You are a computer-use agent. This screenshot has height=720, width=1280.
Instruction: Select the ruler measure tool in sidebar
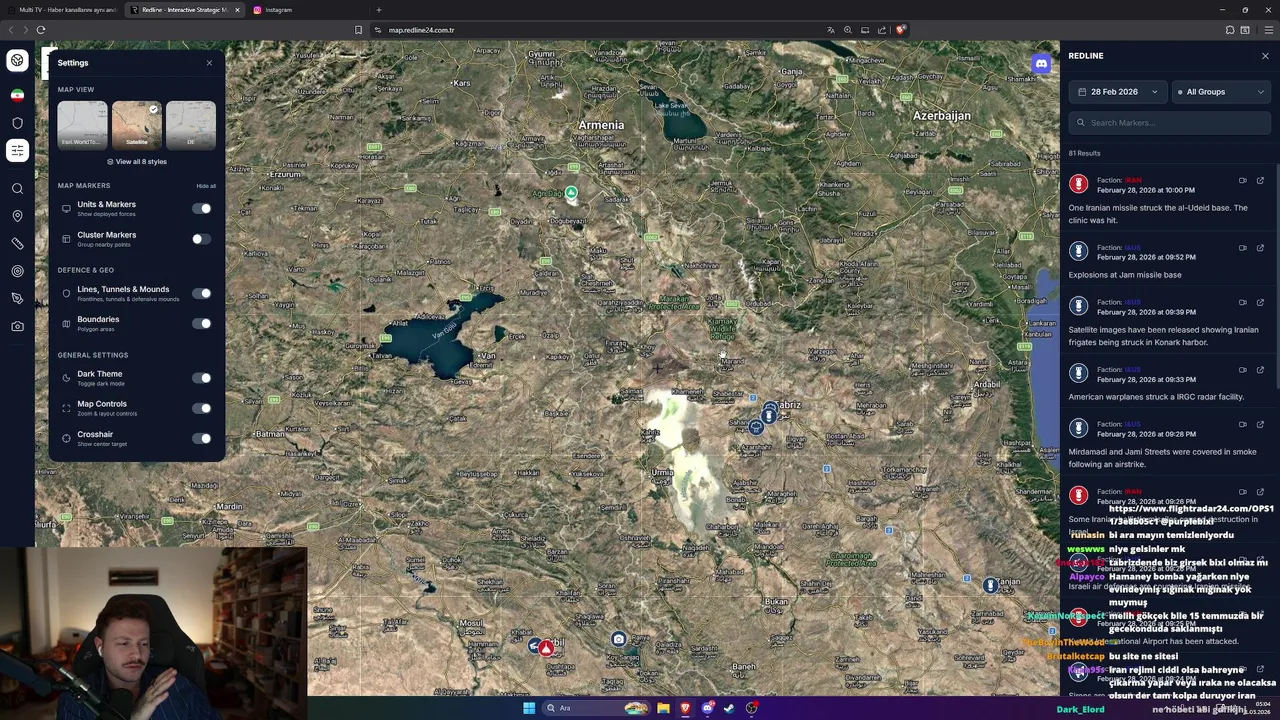click(17, 243)
